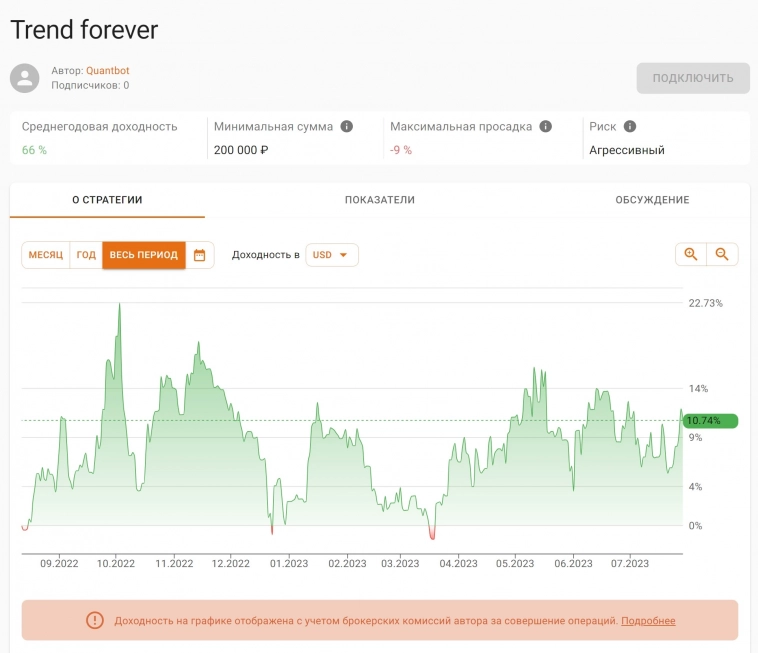The image size is (758, 653).
Task: Click the author avatar icon
Action: (x=26, y=78)
